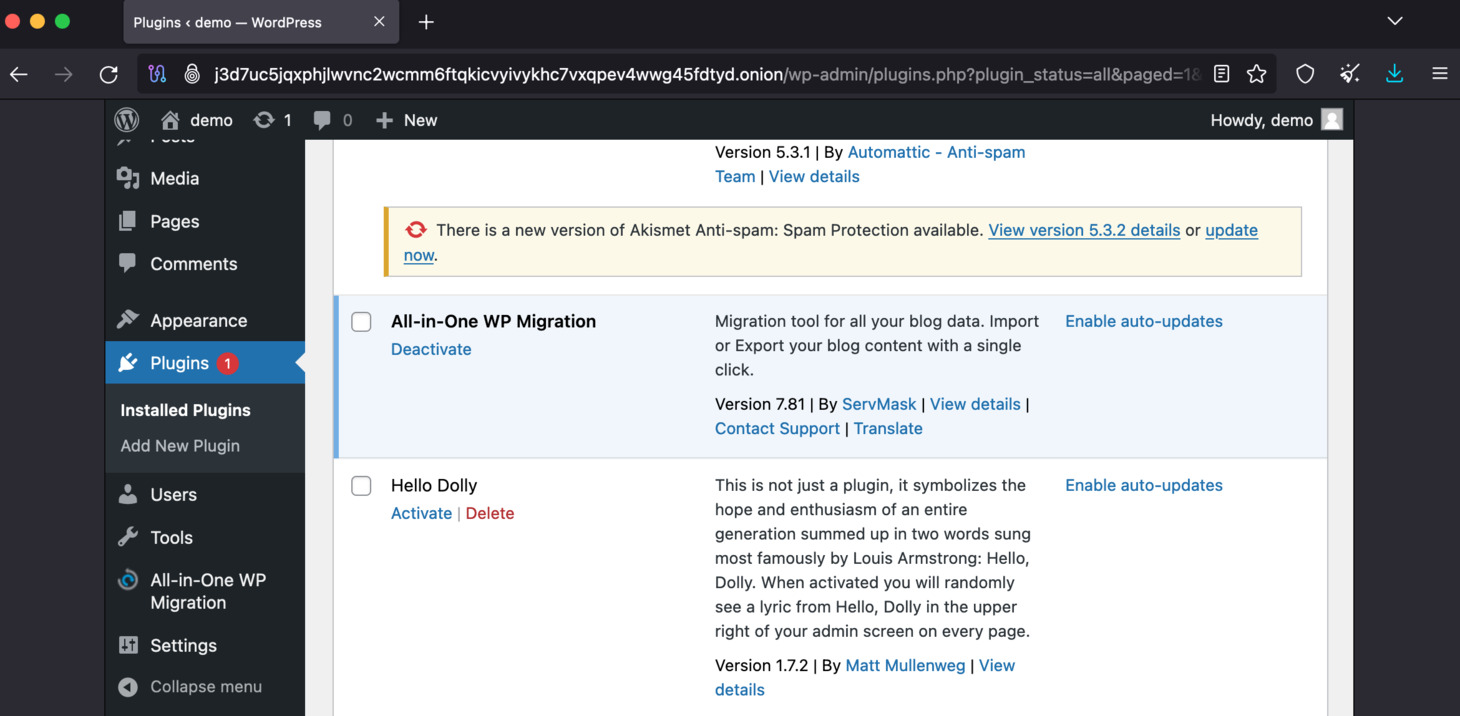Check the Hello Dolly checkbox

pos(361,486)
